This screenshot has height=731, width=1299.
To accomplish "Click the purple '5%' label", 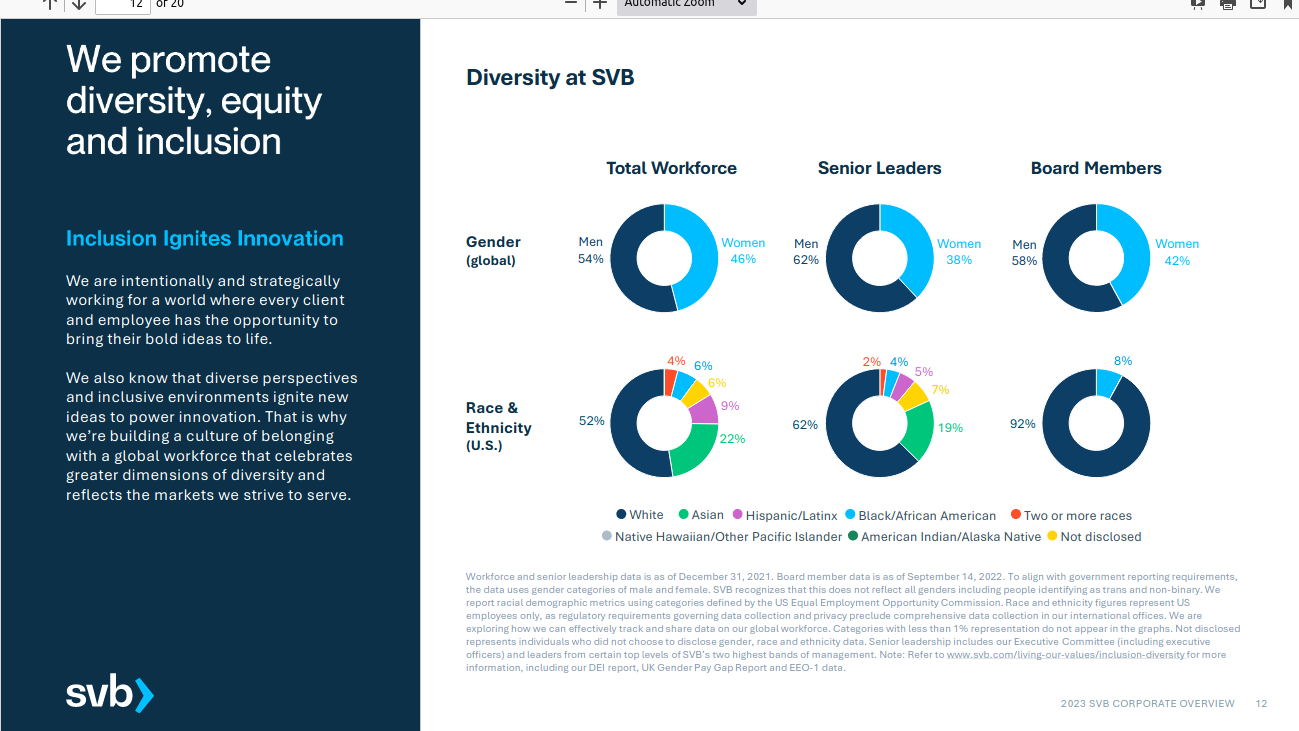I will point(923,372).
